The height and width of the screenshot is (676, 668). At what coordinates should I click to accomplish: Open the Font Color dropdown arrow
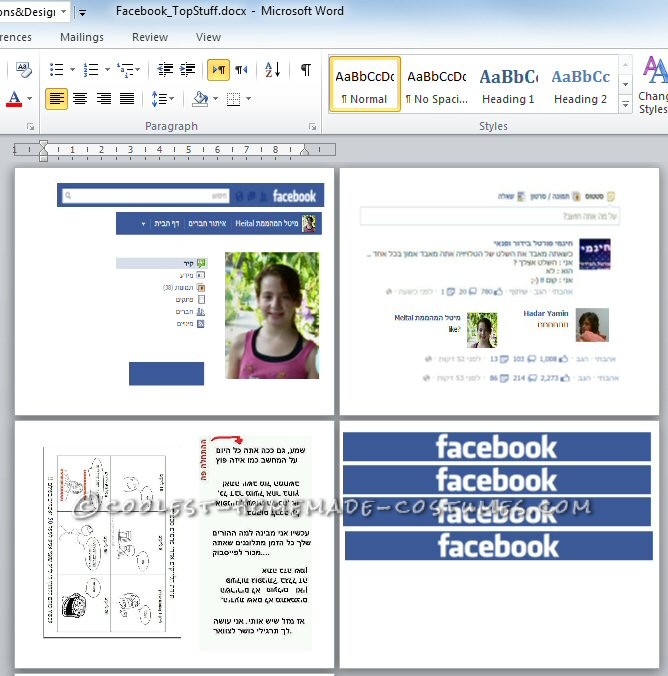29,99
